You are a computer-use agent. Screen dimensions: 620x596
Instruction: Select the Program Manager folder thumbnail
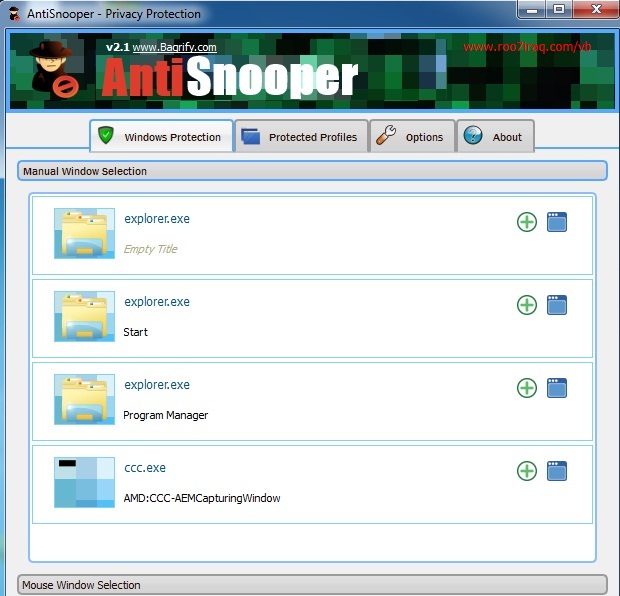84,399
